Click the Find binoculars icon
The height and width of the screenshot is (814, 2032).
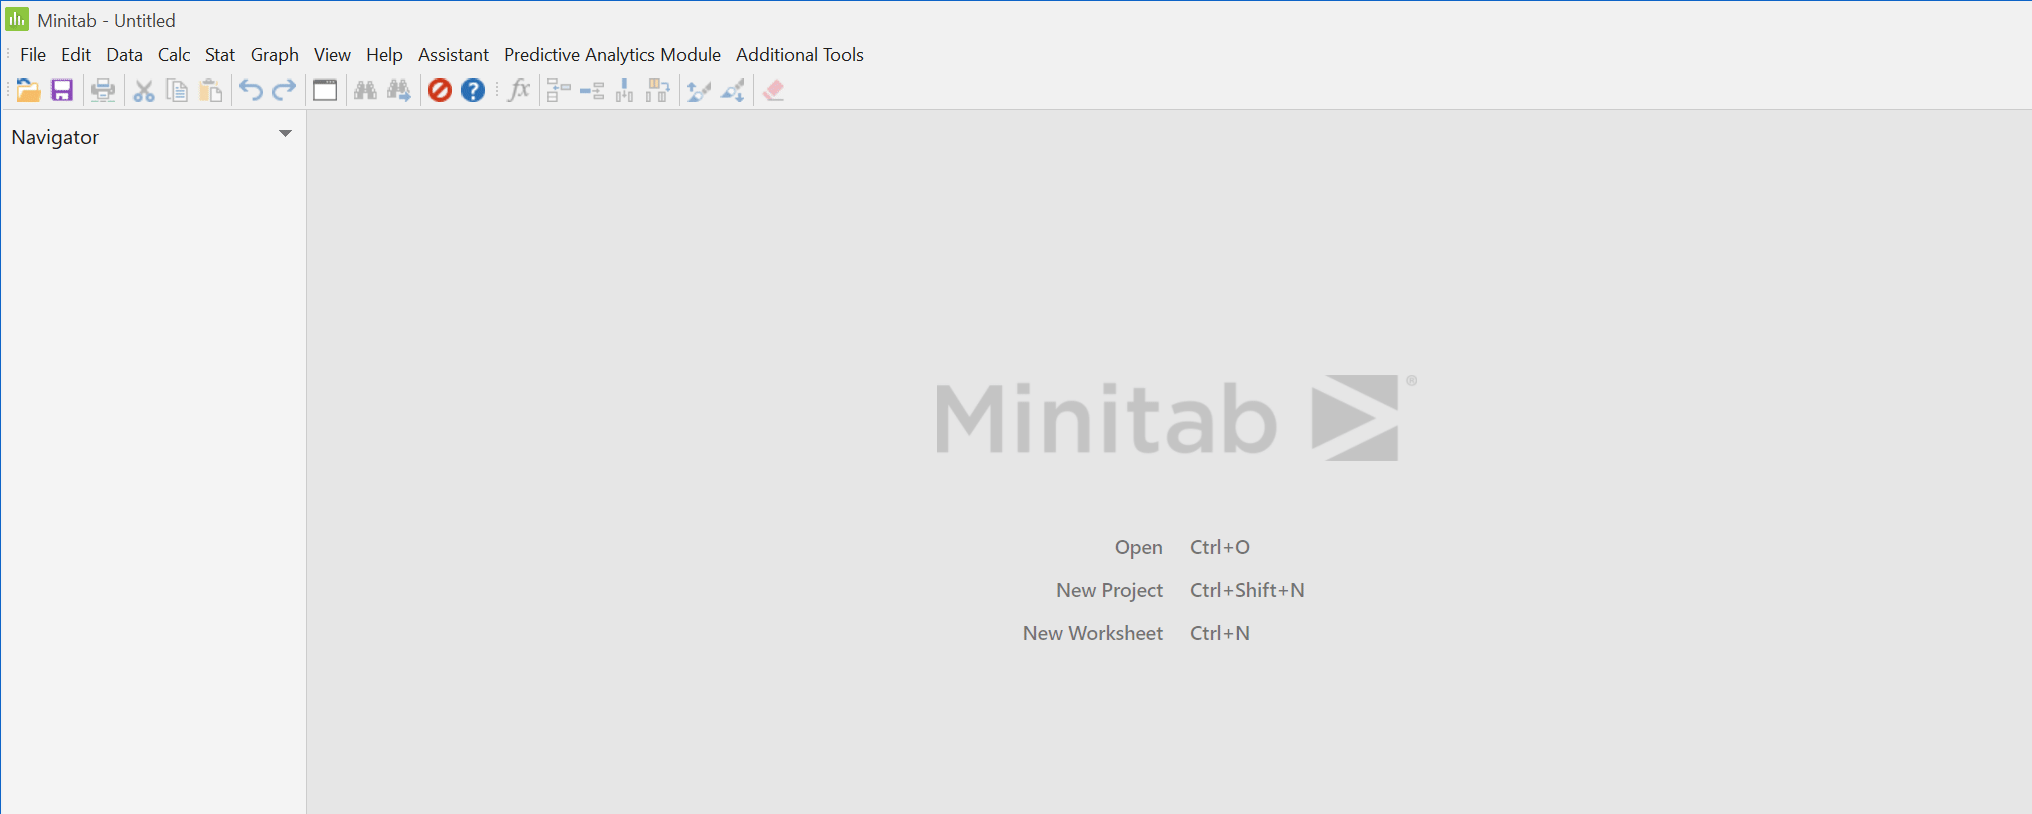[366, 90]
